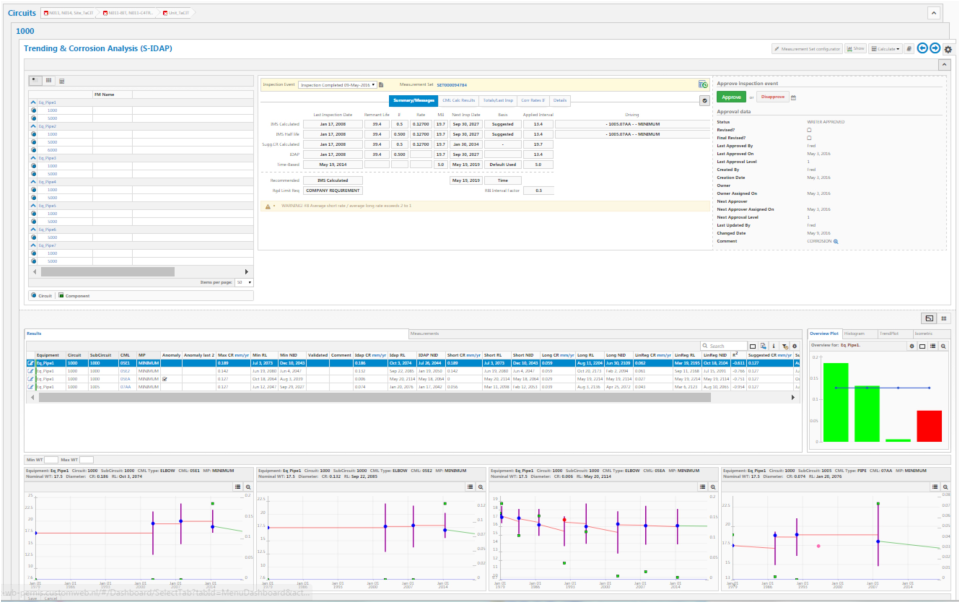Viewport: 960px width, 603px height.
Task: Toggle the checkbox on the highlighted Results row
Action: (x=29, y=362)
